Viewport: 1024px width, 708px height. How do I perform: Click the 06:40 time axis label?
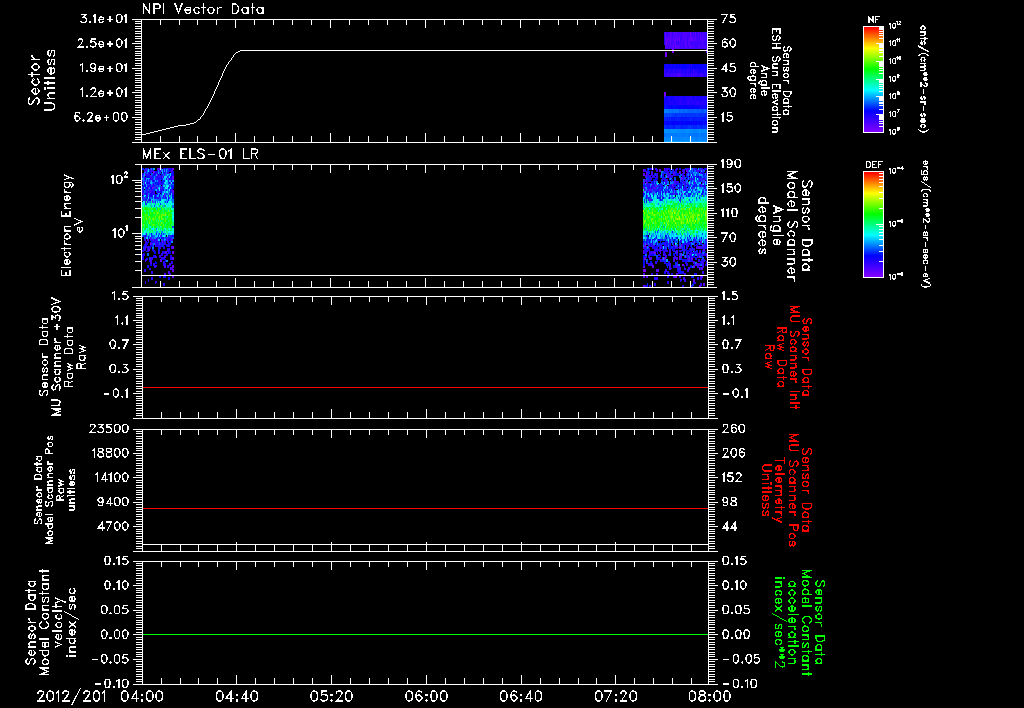pos(520,696)
